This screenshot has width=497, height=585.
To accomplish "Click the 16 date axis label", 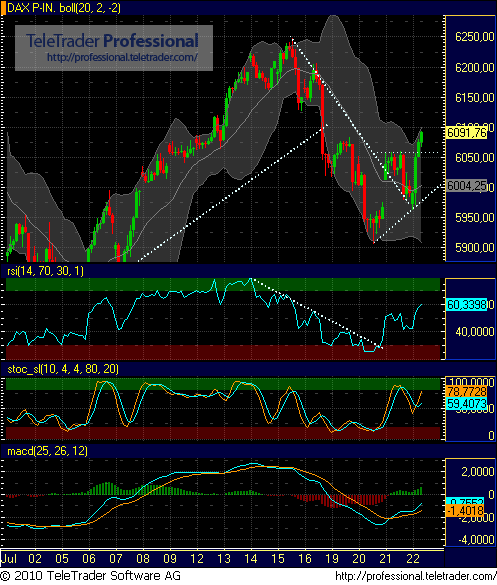I will click(305, 559).
